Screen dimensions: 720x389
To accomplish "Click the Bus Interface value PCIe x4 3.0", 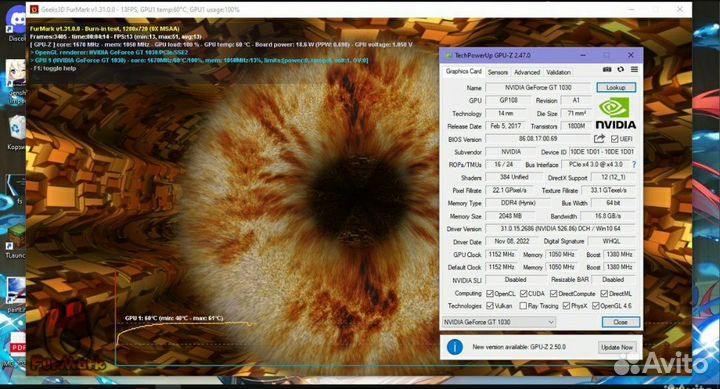I will point(596,164).
